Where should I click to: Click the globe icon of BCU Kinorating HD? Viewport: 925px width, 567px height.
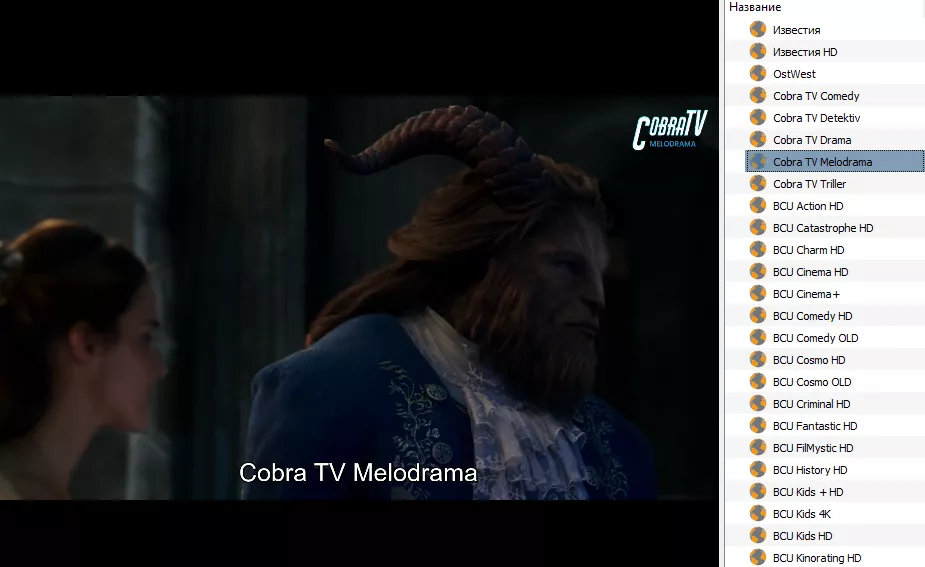tap(757, 558)
